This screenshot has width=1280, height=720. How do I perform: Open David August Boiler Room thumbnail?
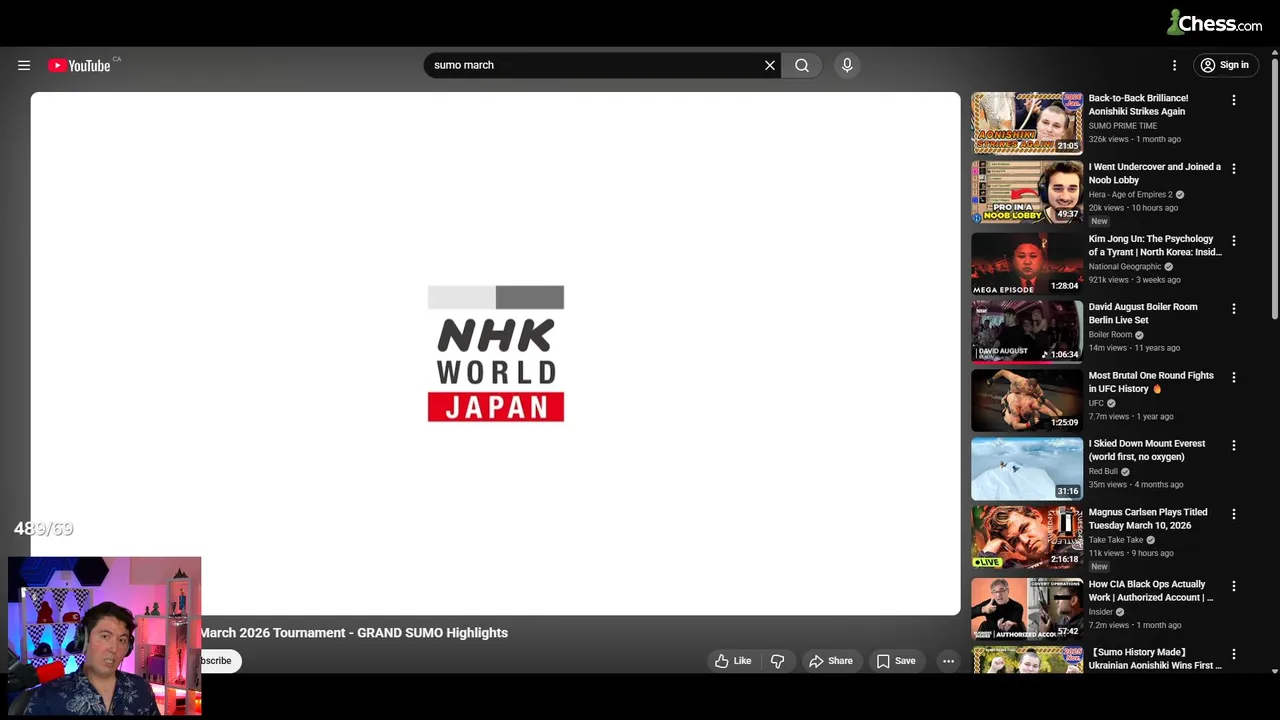pos(1027,332)
